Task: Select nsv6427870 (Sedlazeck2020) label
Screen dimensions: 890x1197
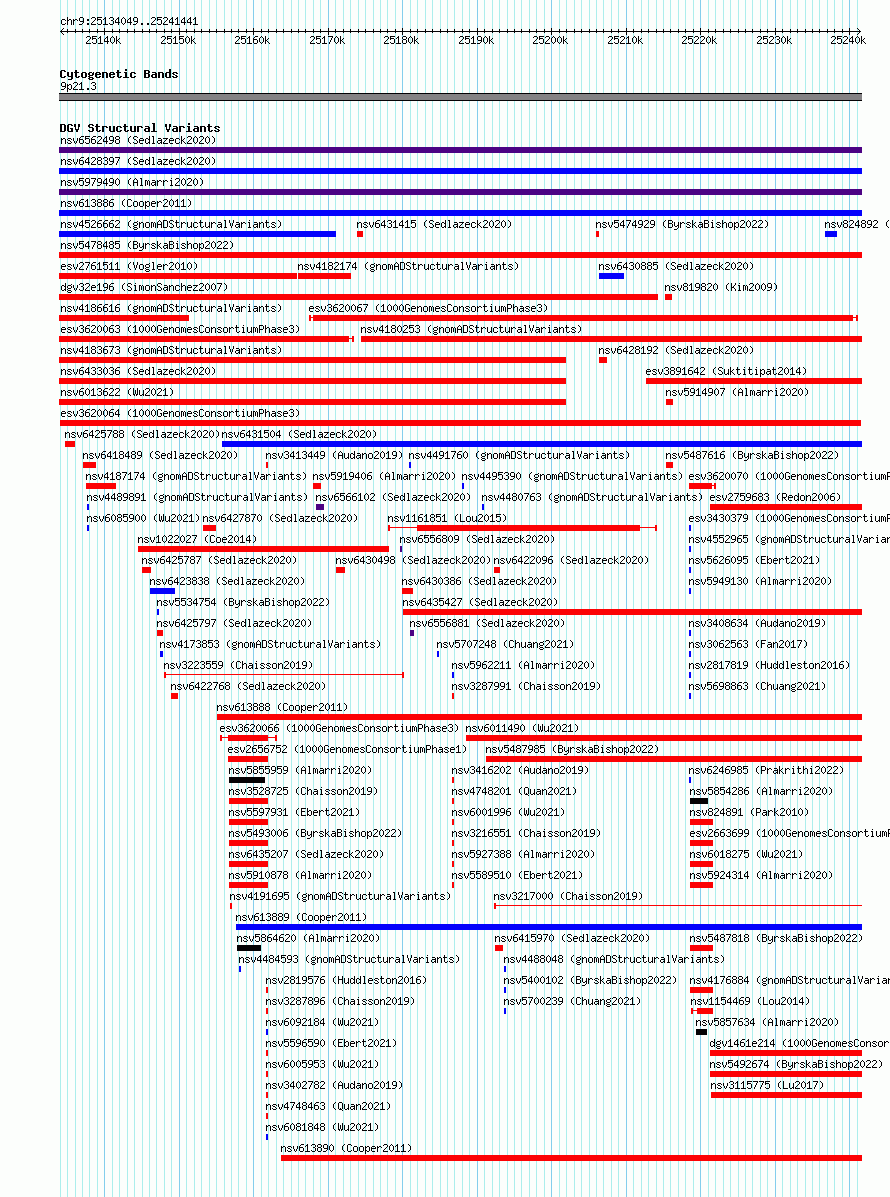Action: tap(280, 518)
